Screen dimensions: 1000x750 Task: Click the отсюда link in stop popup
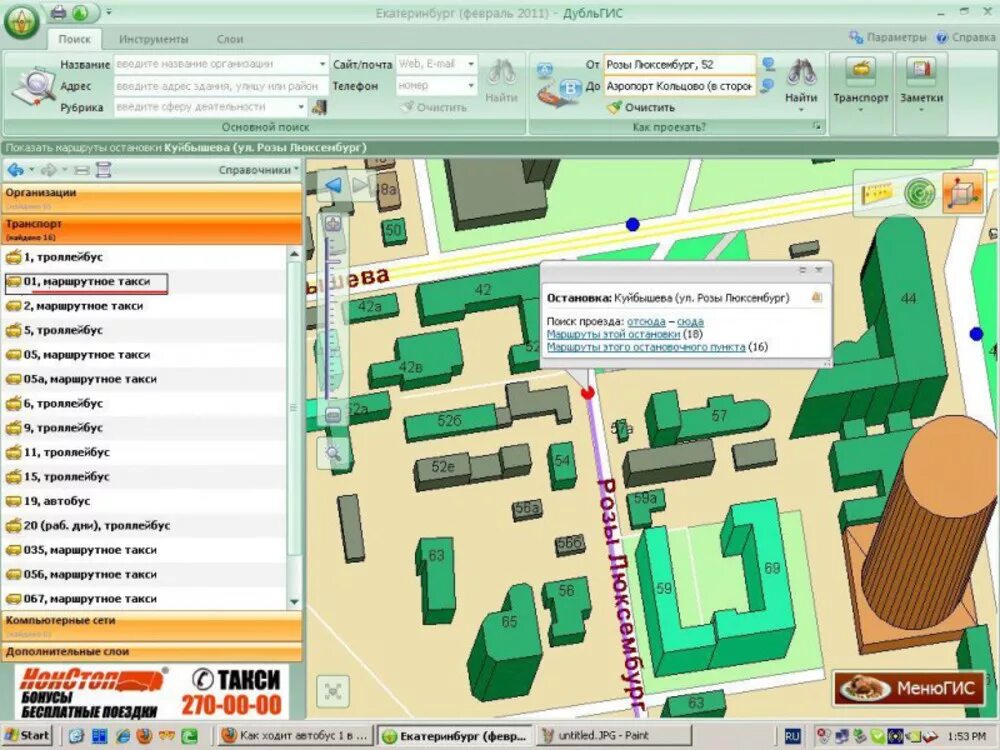[646, 321]
